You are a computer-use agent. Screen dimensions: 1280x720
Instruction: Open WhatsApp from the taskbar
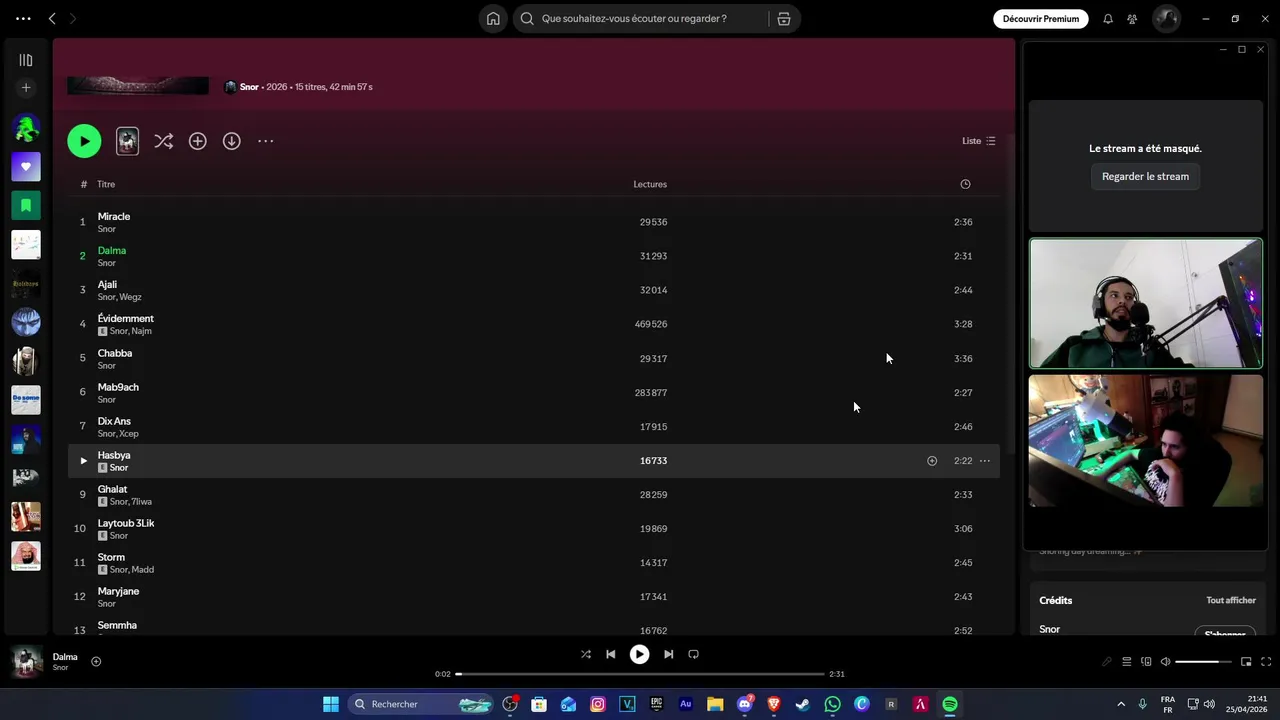coord(832,704)
